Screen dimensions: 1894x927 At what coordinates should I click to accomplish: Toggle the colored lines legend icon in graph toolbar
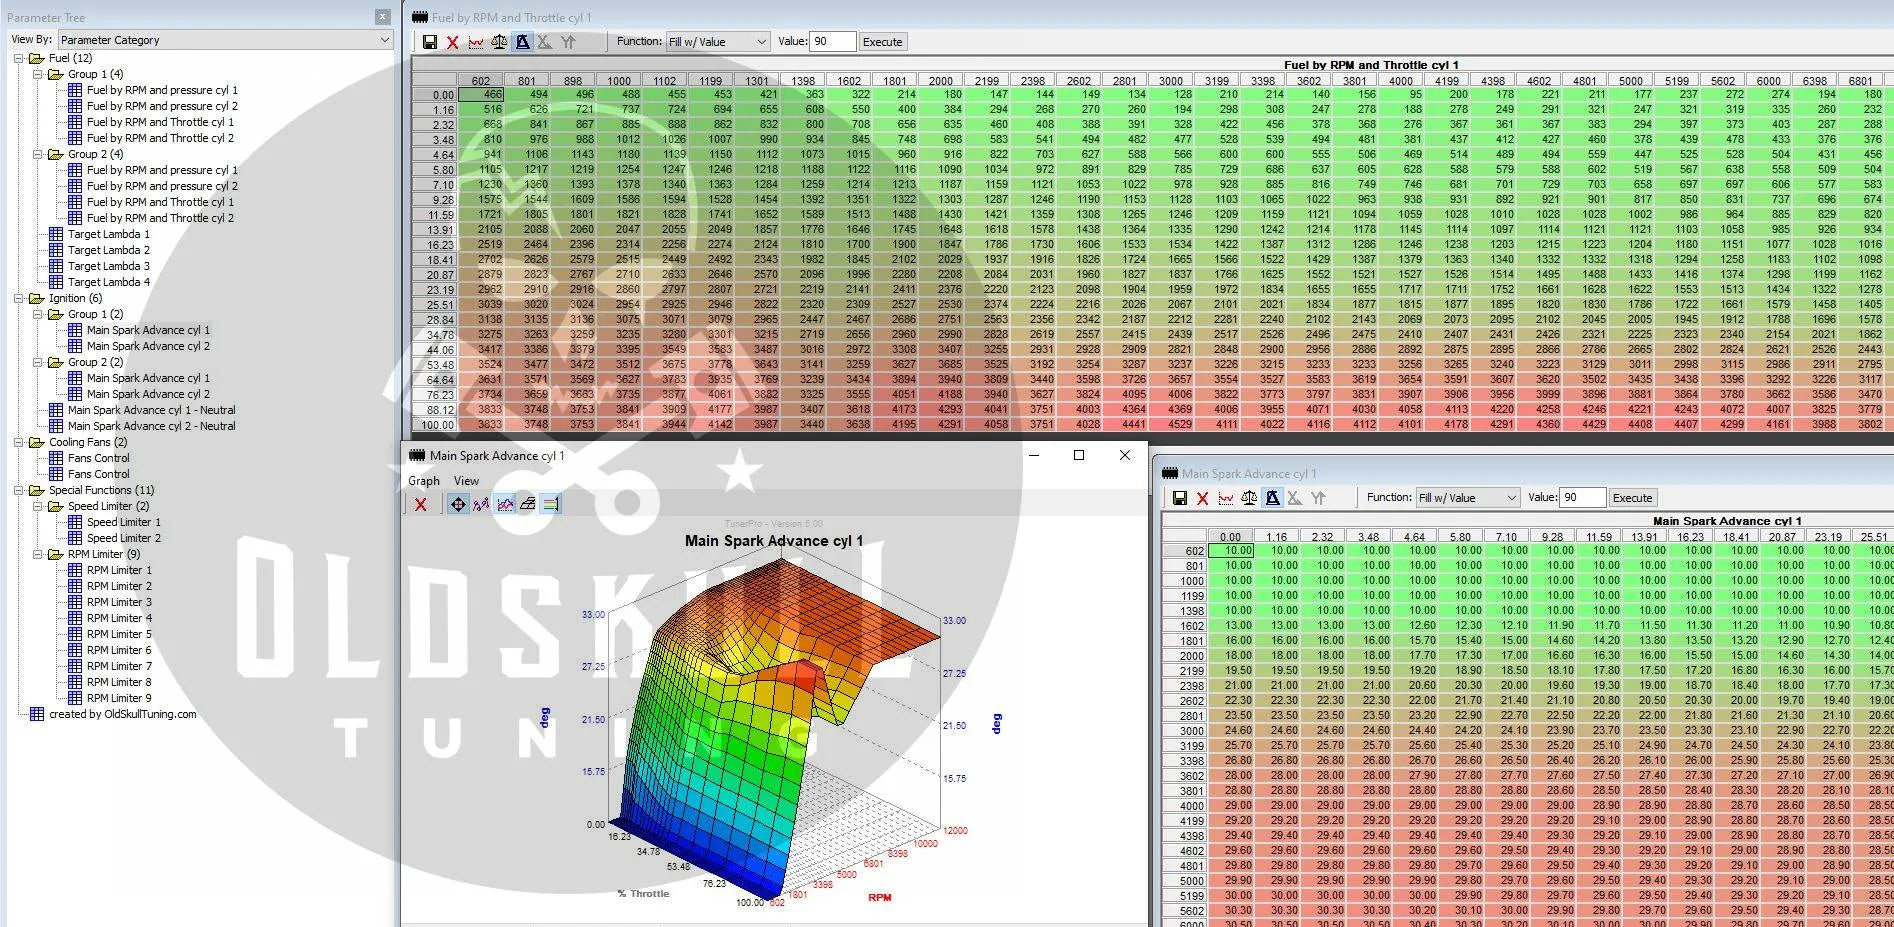551,504
